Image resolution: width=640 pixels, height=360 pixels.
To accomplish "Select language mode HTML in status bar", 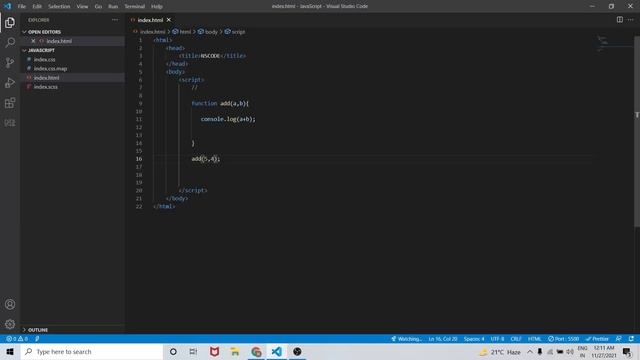I will (x=534, y=339).
